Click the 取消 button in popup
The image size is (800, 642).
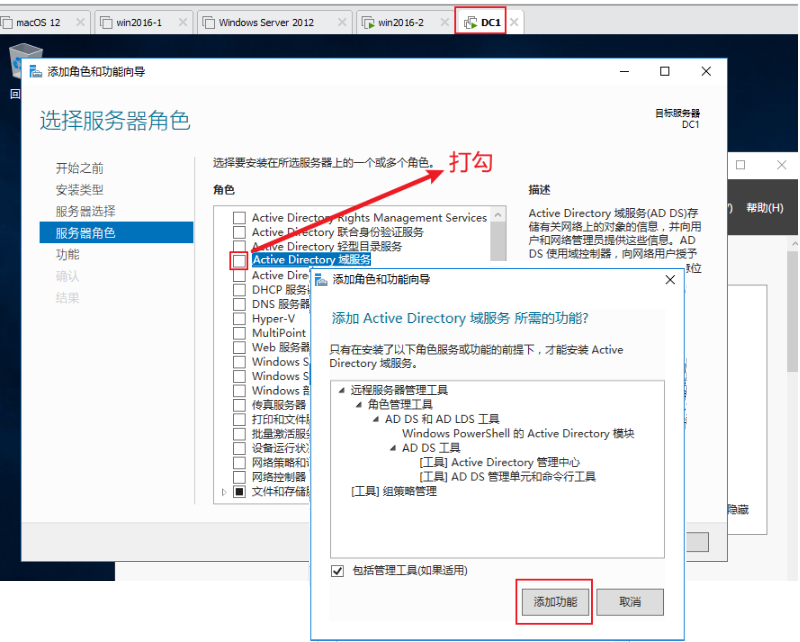(x=630, y=602)
